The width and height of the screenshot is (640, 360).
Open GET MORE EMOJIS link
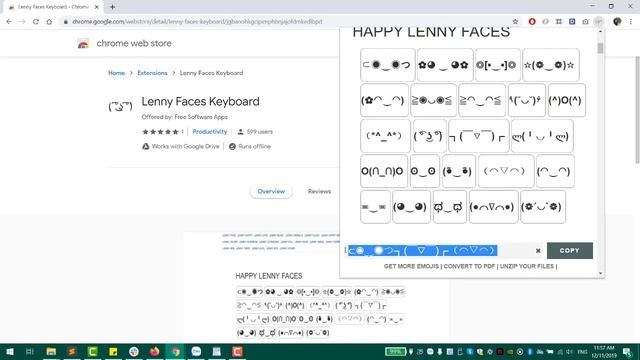pos(411,266)
